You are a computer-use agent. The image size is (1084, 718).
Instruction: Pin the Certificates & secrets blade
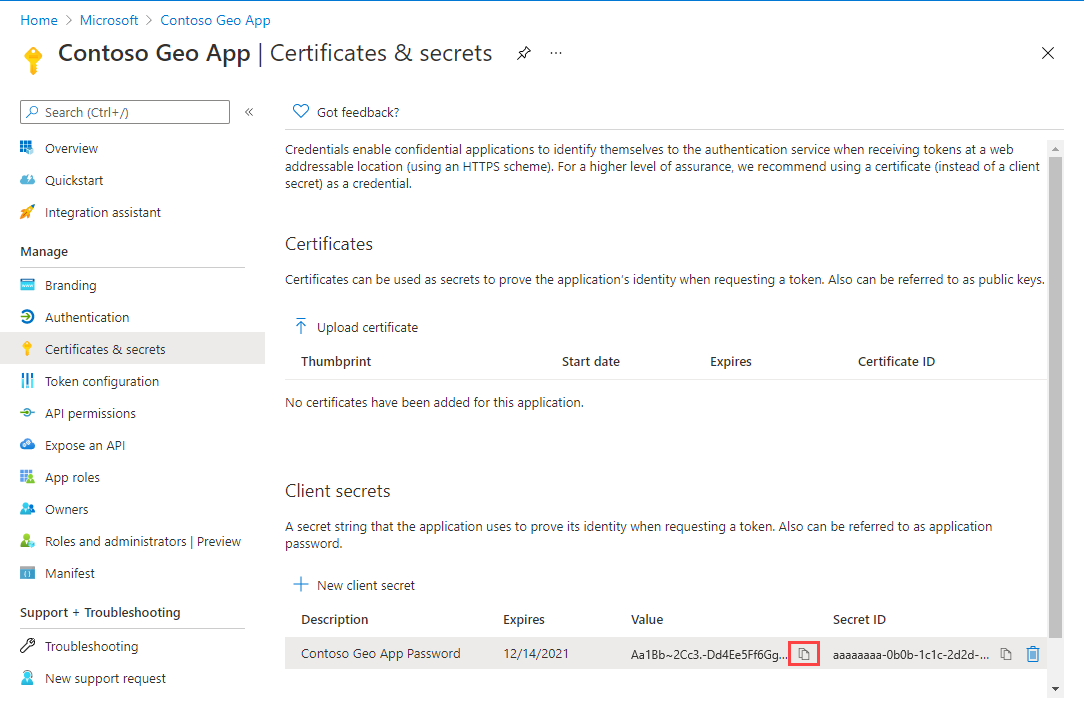tap(523, 53)
